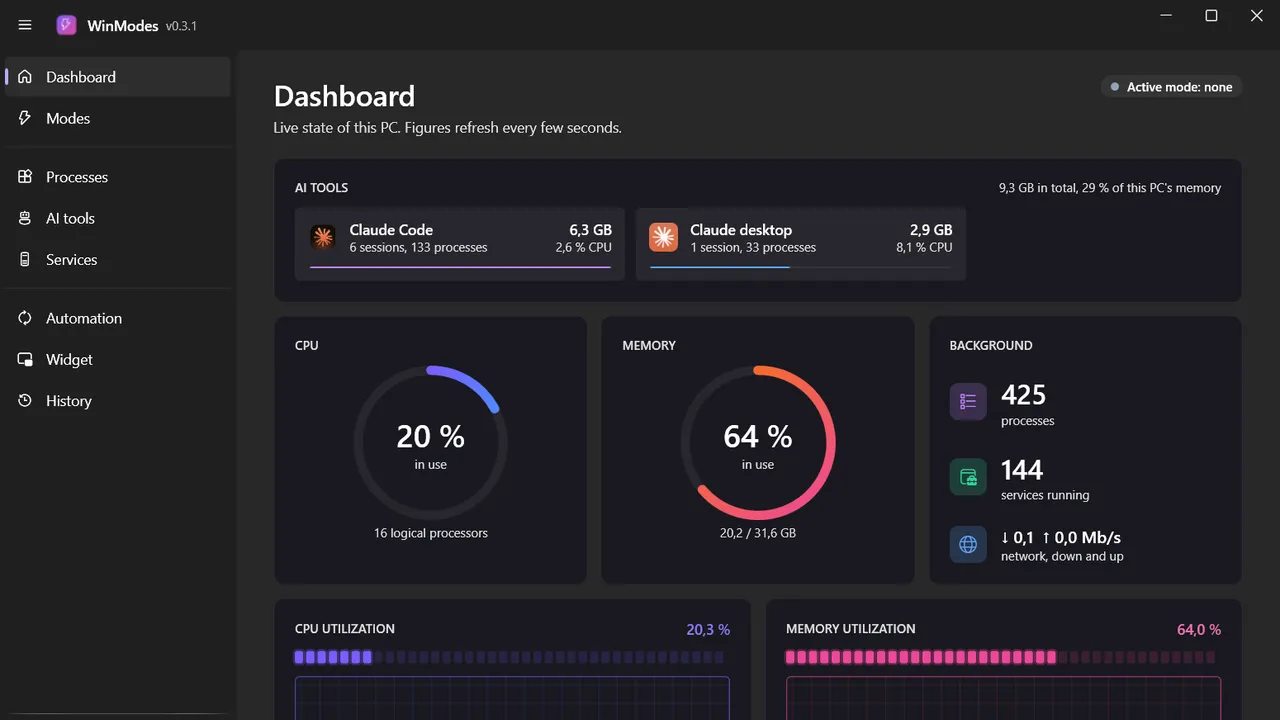This screenshot has height=720, width=1280.
Task: Click the CPU utilization segmented bar
Action: tap(508, 657)
